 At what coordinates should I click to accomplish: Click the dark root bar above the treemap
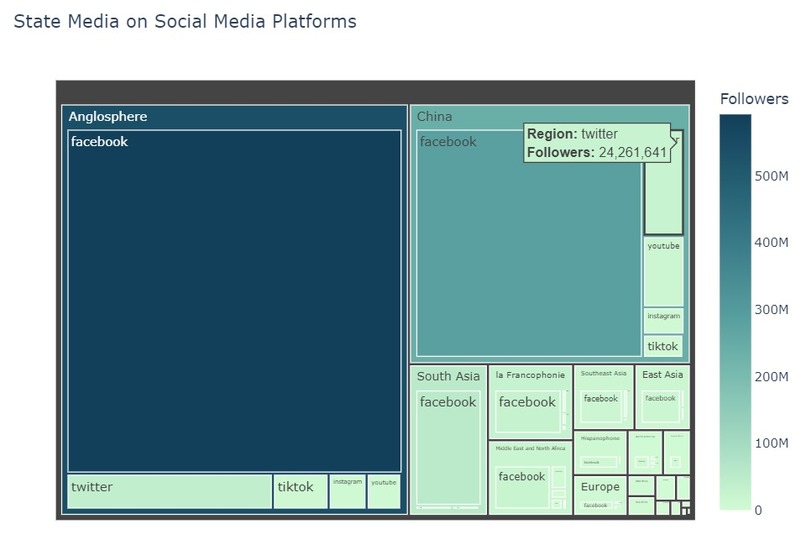coord(375,93)
